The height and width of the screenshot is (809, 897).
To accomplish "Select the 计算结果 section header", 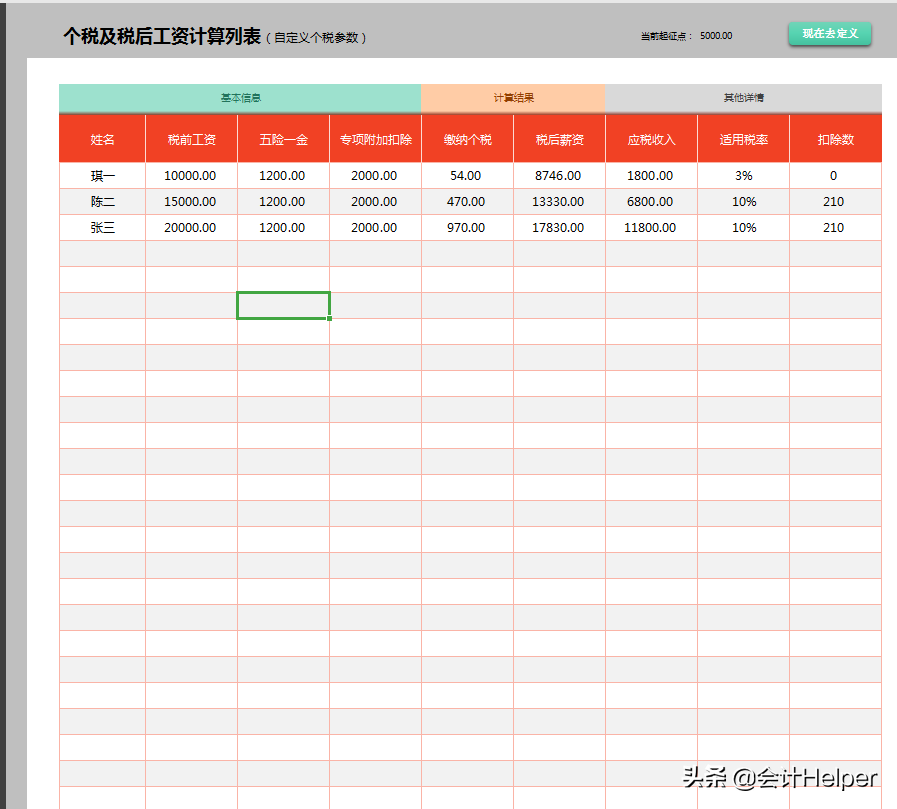I will click(x=513, y=98).
